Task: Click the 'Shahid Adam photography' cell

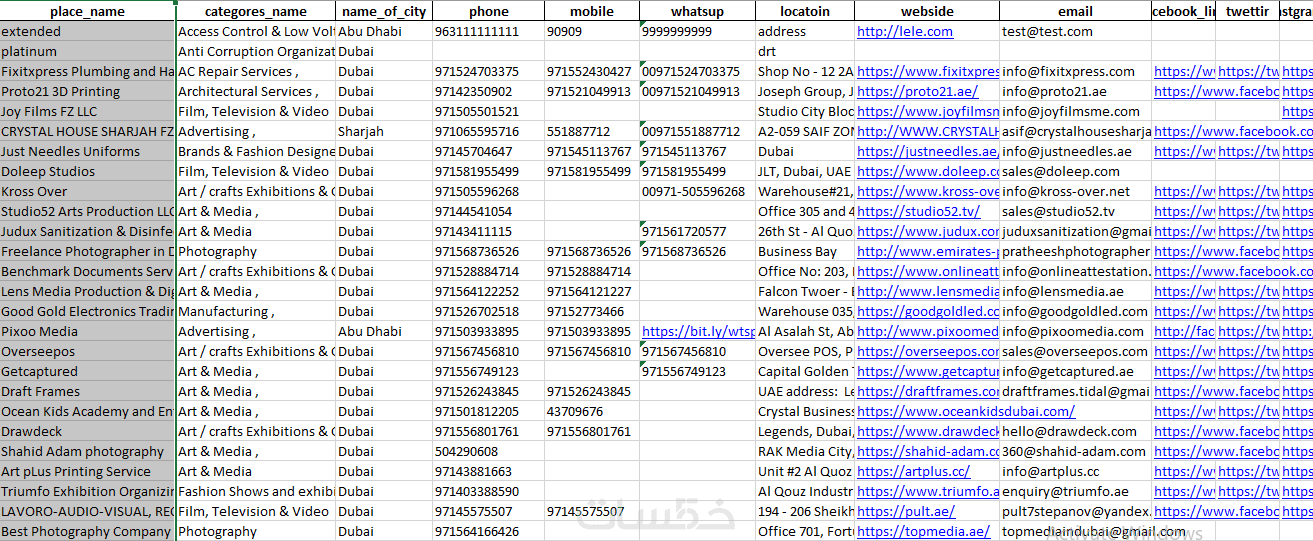Action: coord(87,451)
